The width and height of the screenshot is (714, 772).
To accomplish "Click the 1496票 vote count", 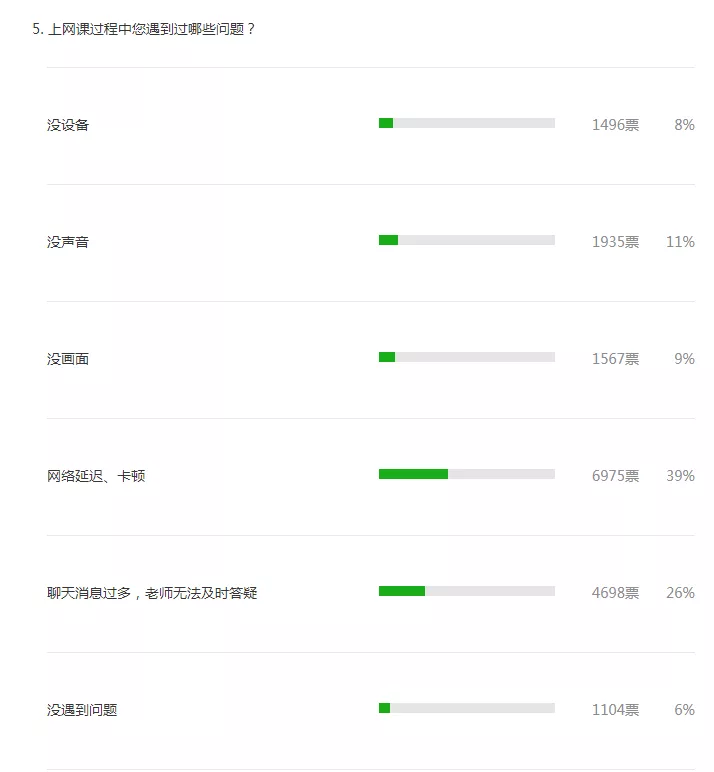I will tap(615, 125).
